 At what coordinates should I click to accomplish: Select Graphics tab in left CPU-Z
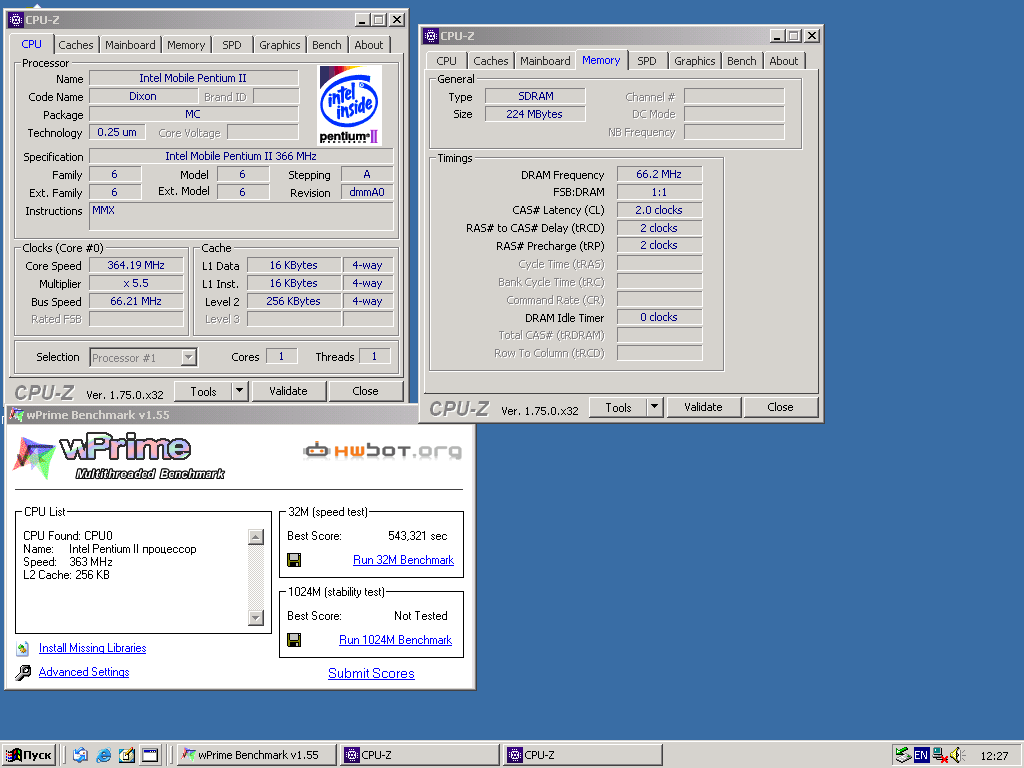pyautogui.click(x=280, y=45)
